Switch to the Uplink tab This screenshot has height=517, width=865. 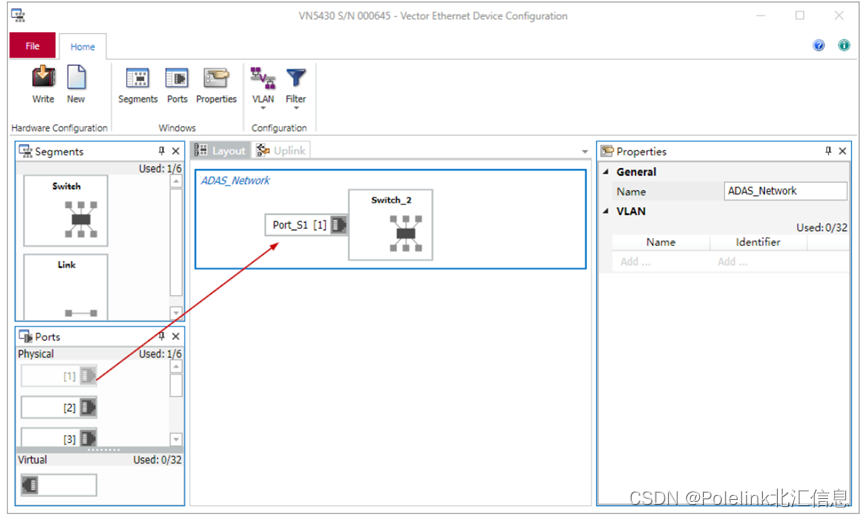click(x=282, y=150)
